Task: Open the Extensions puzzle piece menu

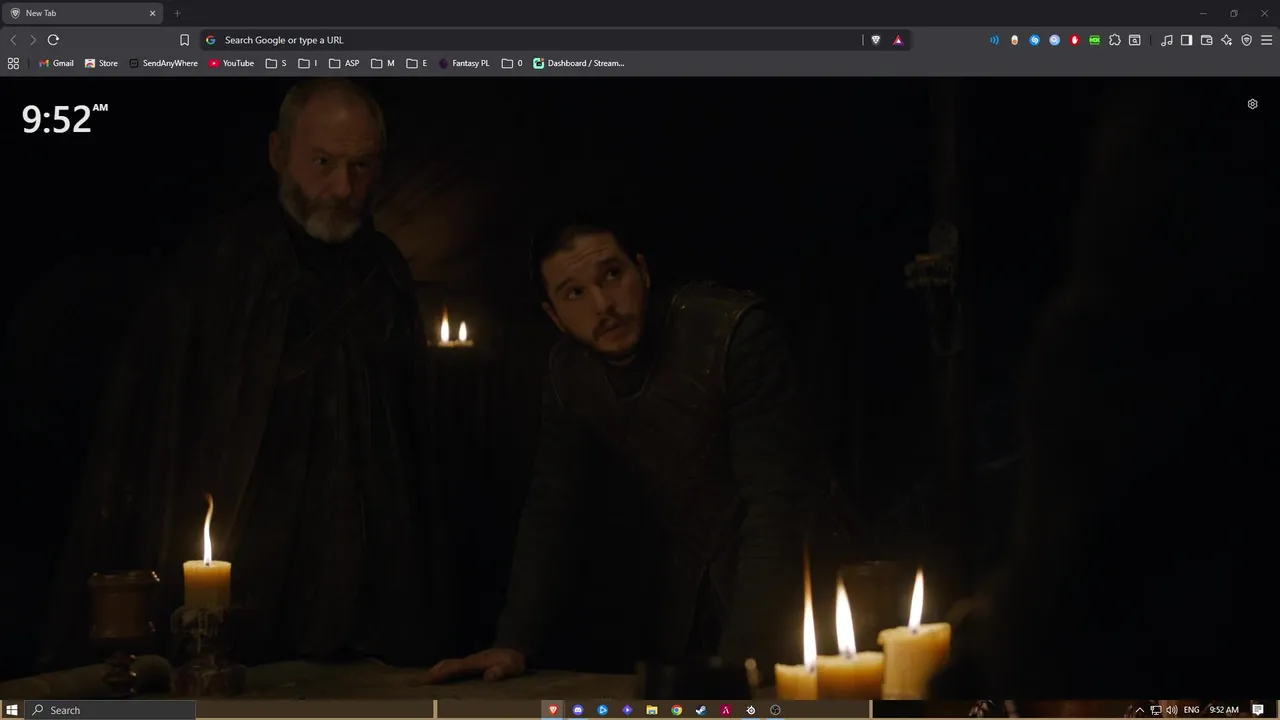Action: 1115,40
